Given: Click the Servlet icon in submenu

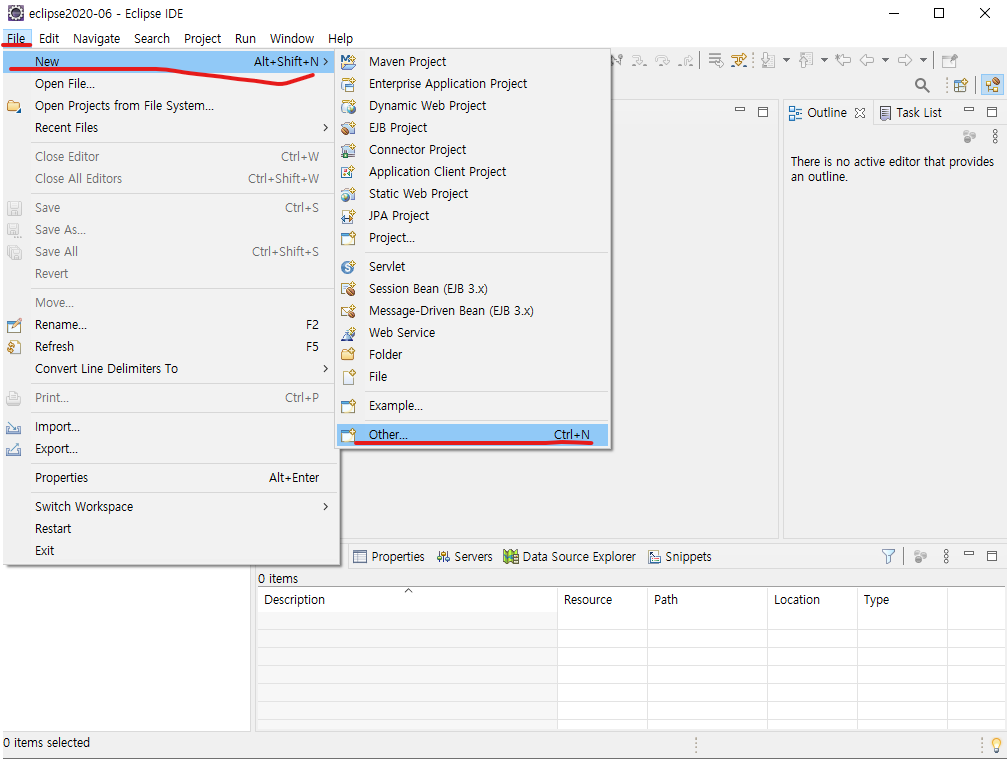Looking at the screenshot, I should 348,266.
